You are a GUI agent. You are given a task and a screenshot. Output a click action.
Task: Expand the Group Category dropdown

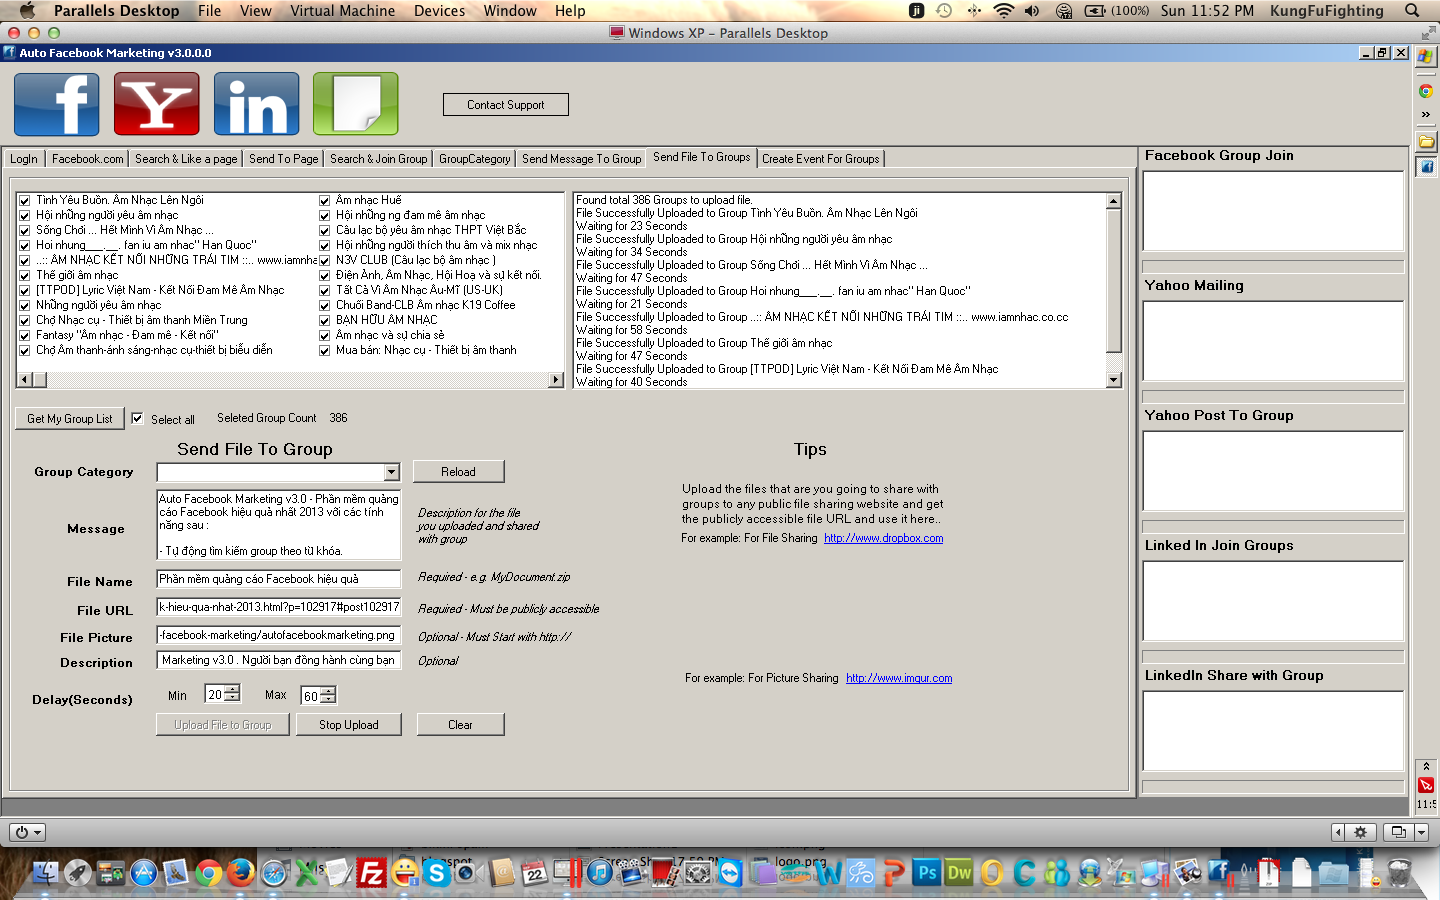(391, 472)
